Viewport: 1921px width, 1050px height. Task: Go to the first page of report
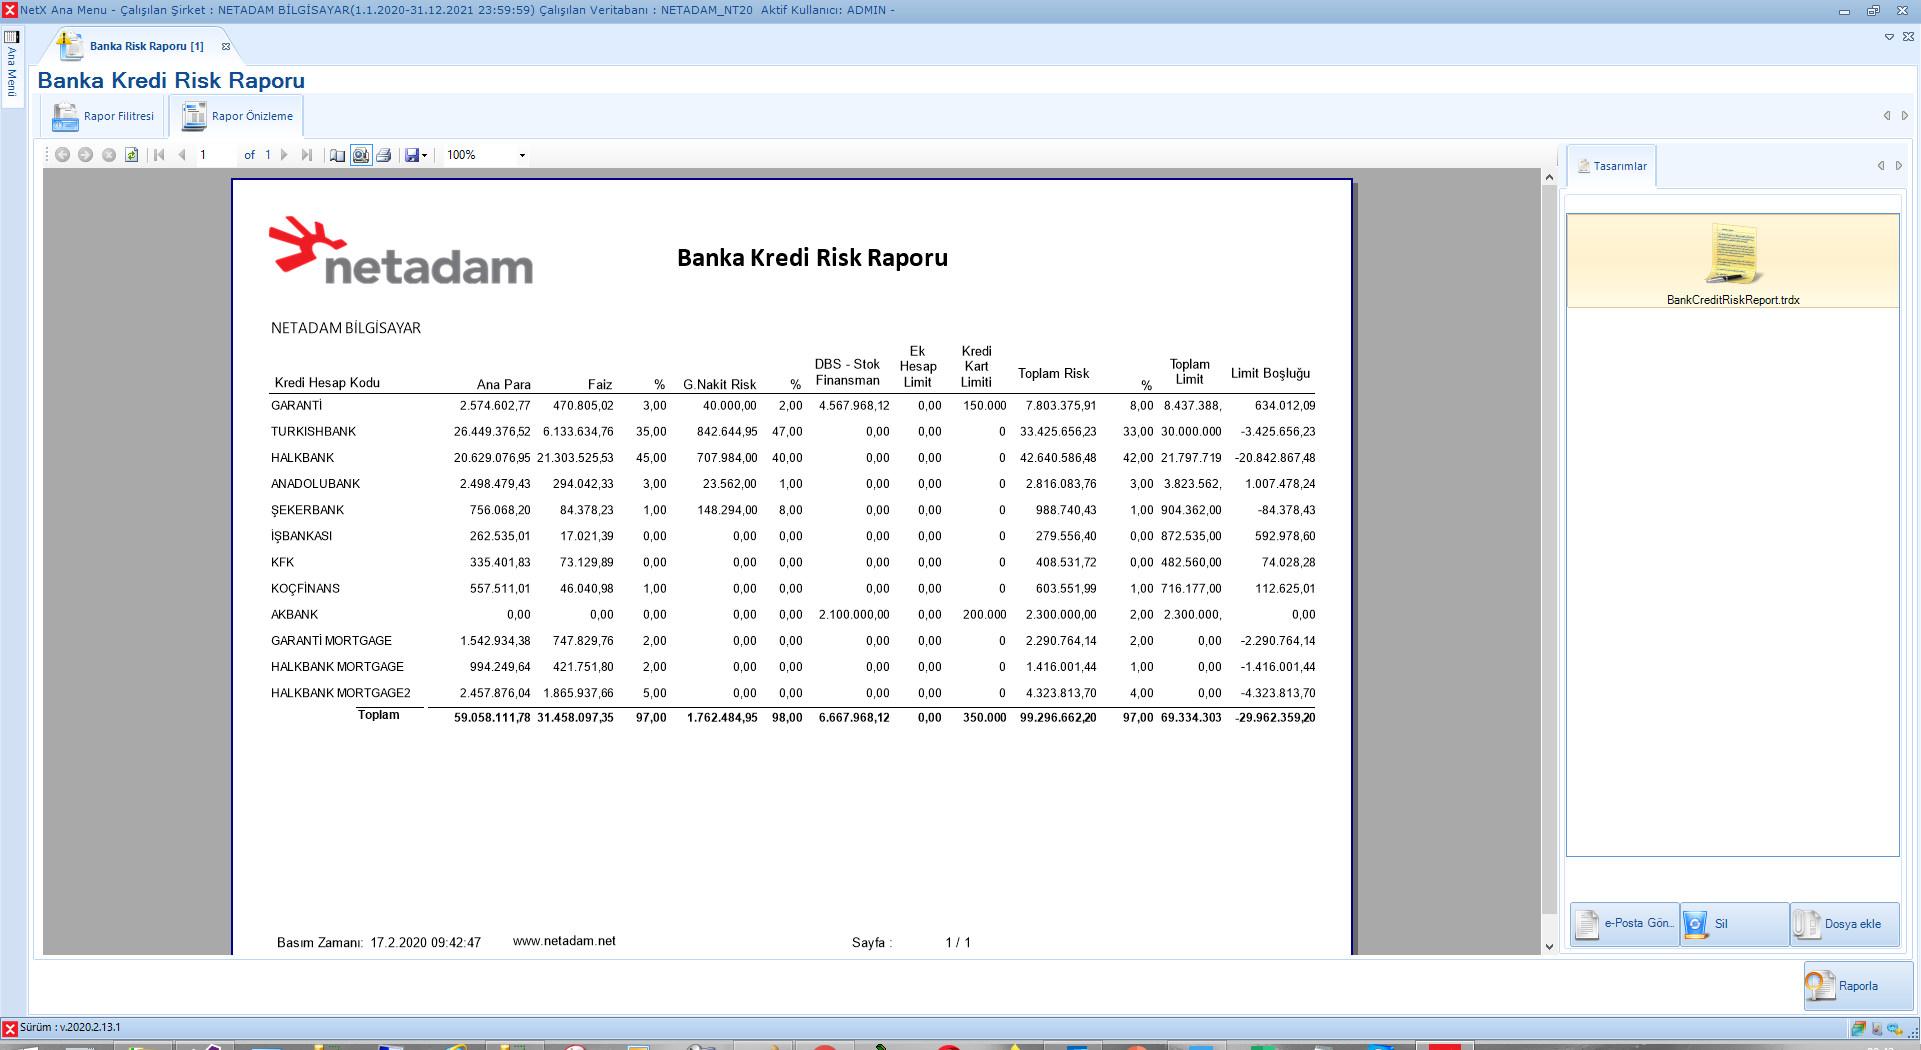point(159,155)
